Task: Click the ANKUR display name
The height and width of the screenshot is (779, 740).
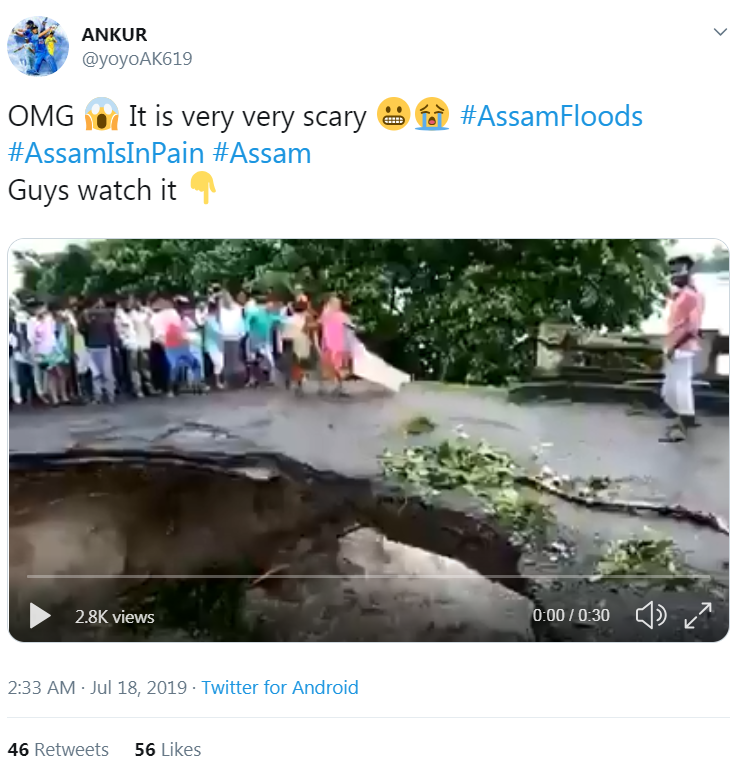Action: coord(114,35)
